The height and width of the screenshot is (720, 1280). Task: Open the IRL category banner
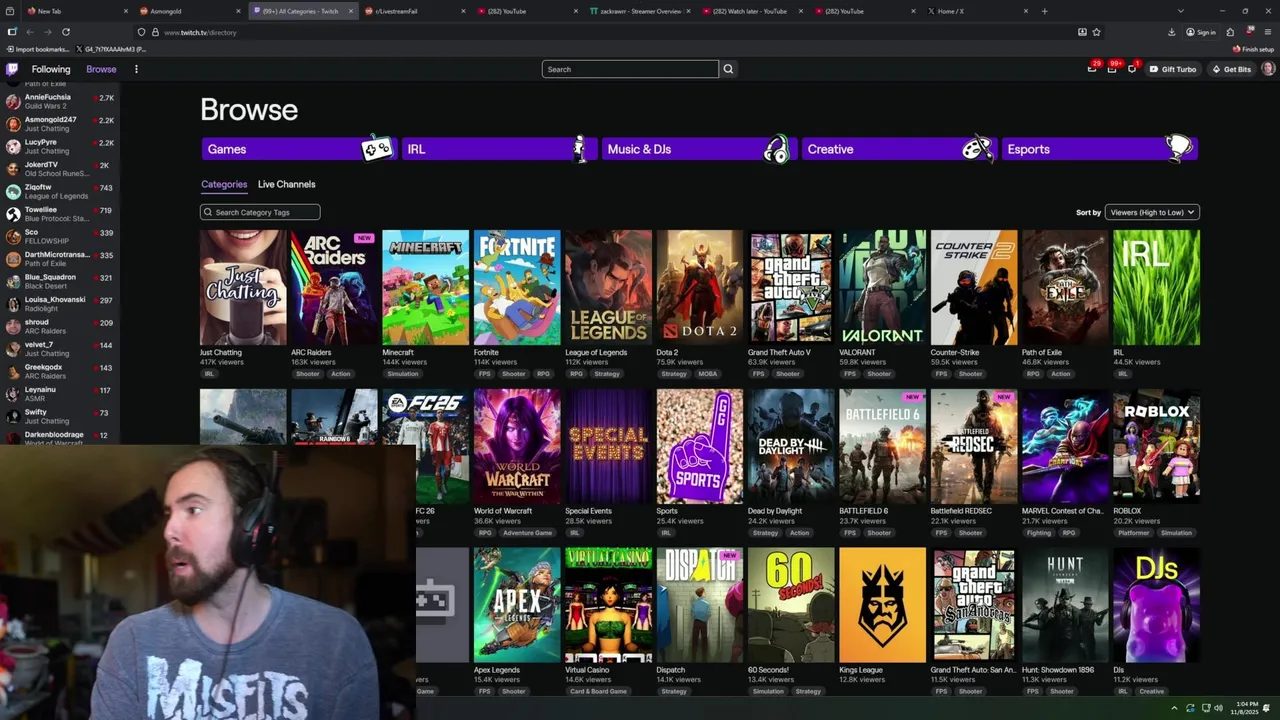point(498,149)
